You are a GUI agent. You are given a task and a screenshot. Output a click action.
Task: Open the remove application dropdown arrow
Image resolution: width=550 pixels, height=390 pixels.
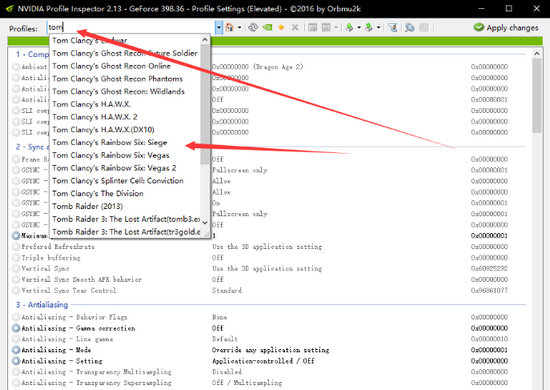click(x=336, y=27)
